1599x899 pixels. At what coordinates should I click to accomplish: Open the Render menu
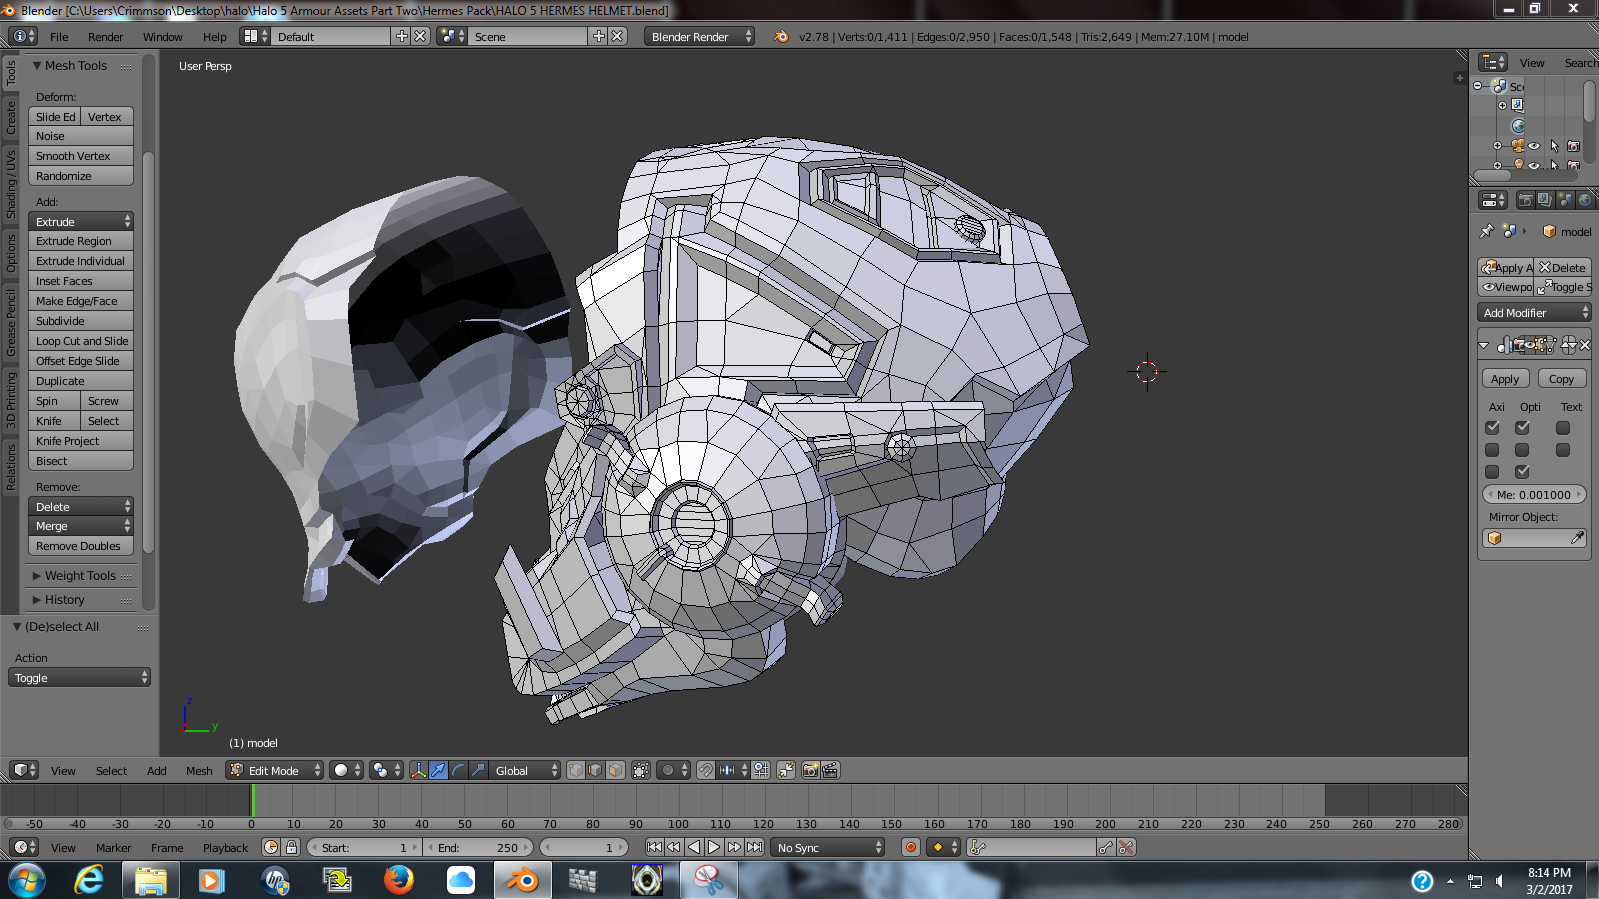105,36
